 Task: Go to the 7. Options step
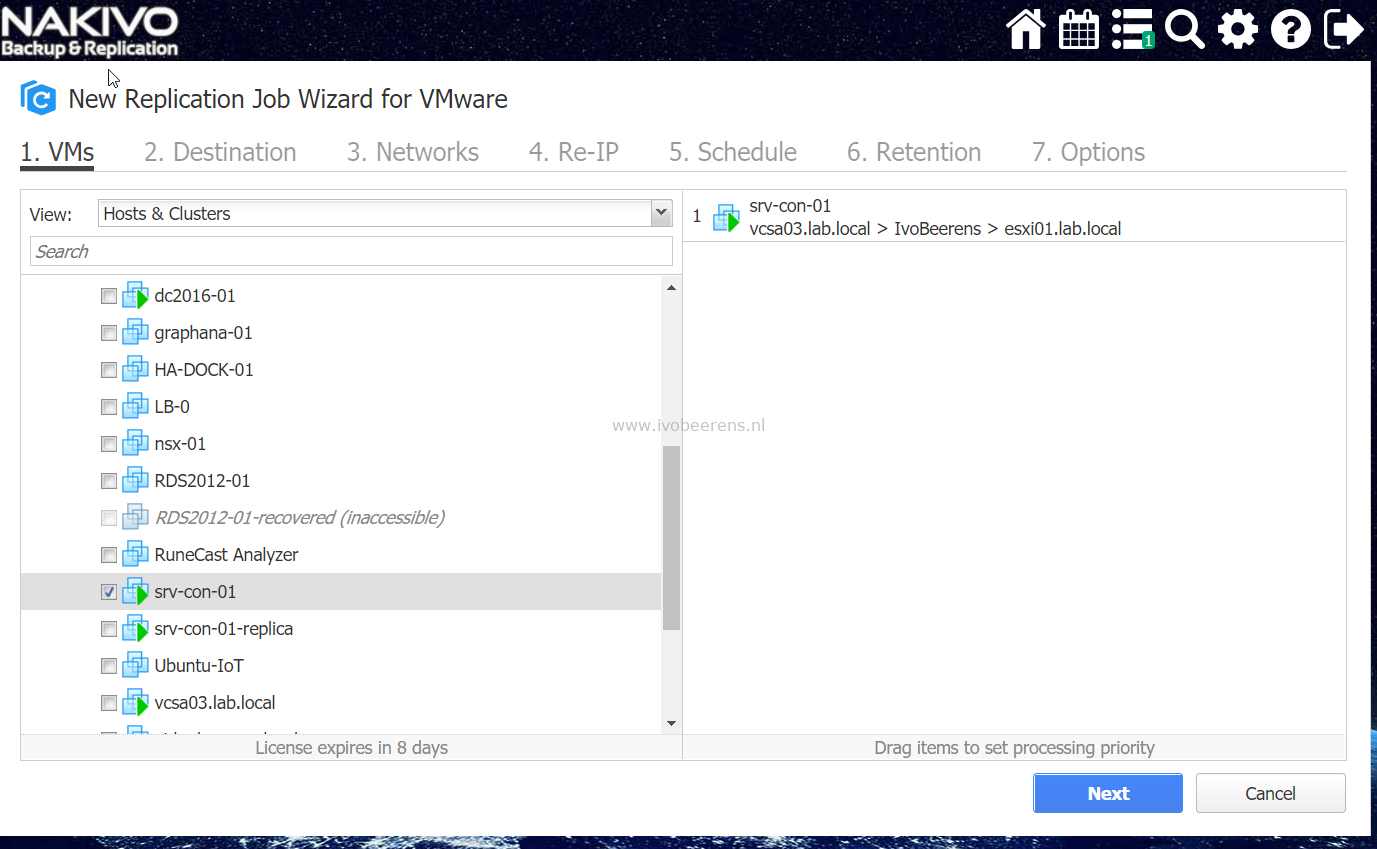point(1088,152)
